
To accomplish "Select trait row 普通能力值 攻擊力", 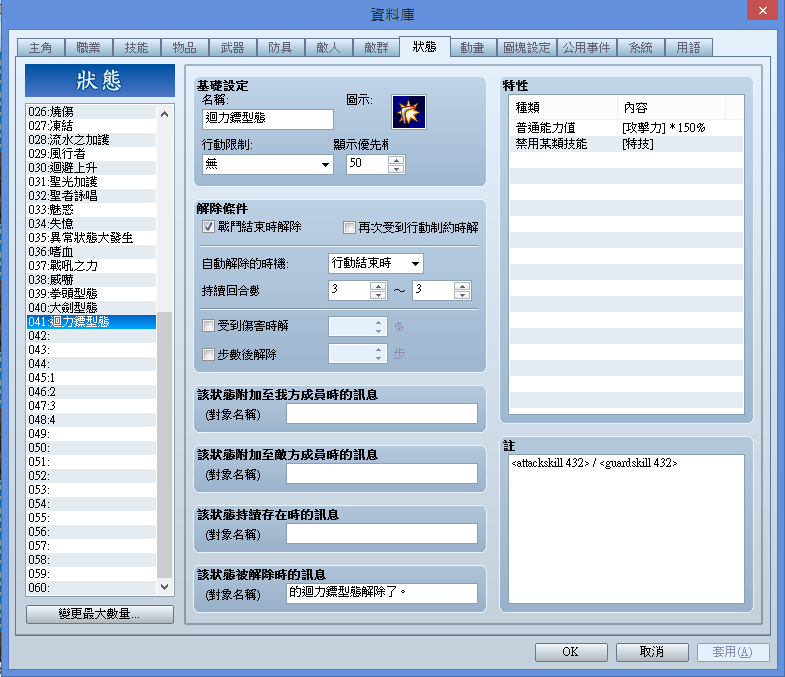I will (626, 128).
